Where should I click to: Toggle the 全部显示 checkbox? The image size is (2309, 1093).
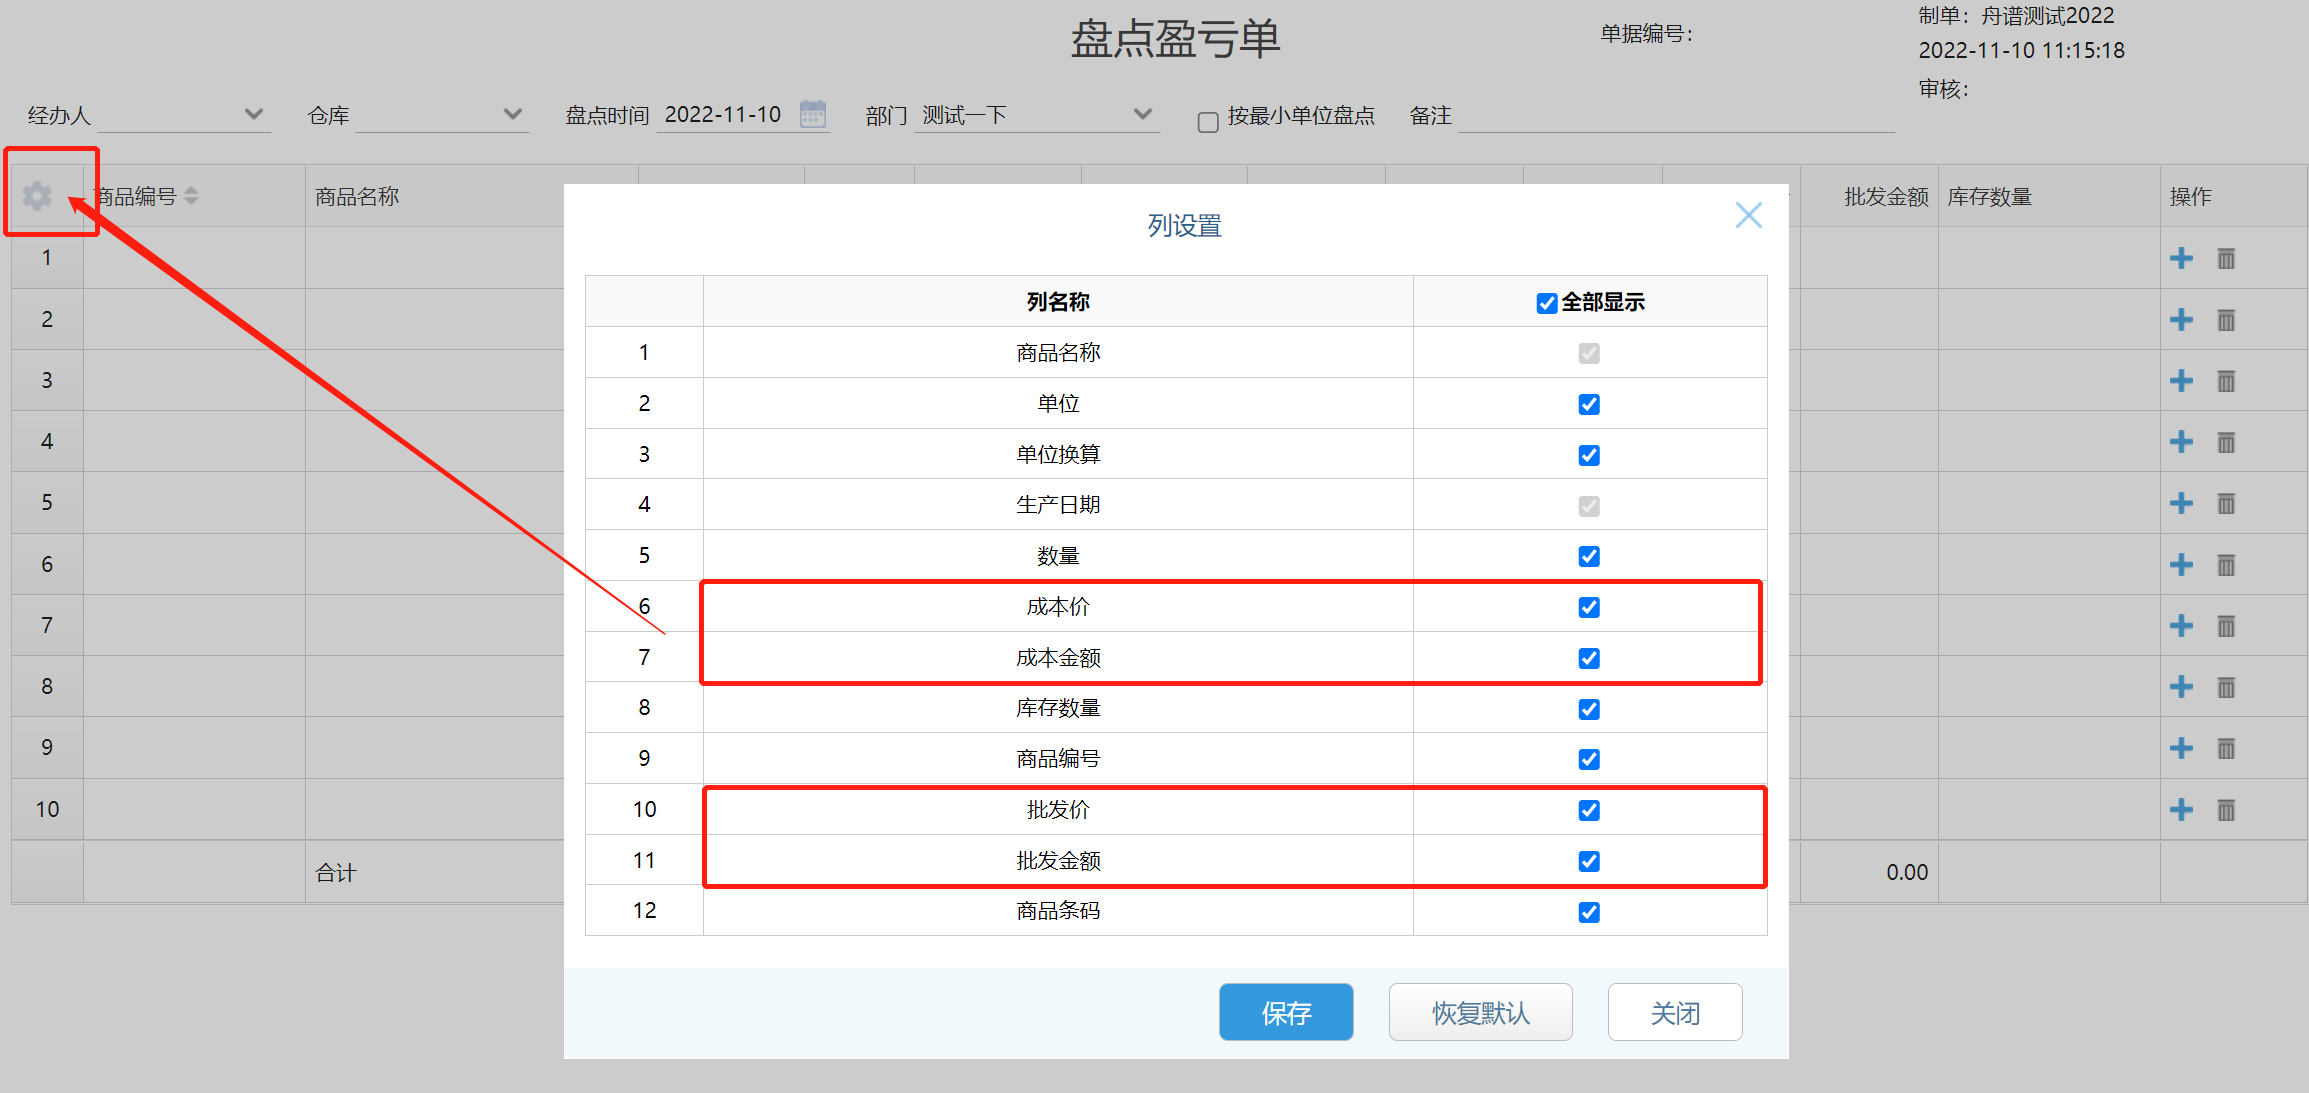(1547, 303)
